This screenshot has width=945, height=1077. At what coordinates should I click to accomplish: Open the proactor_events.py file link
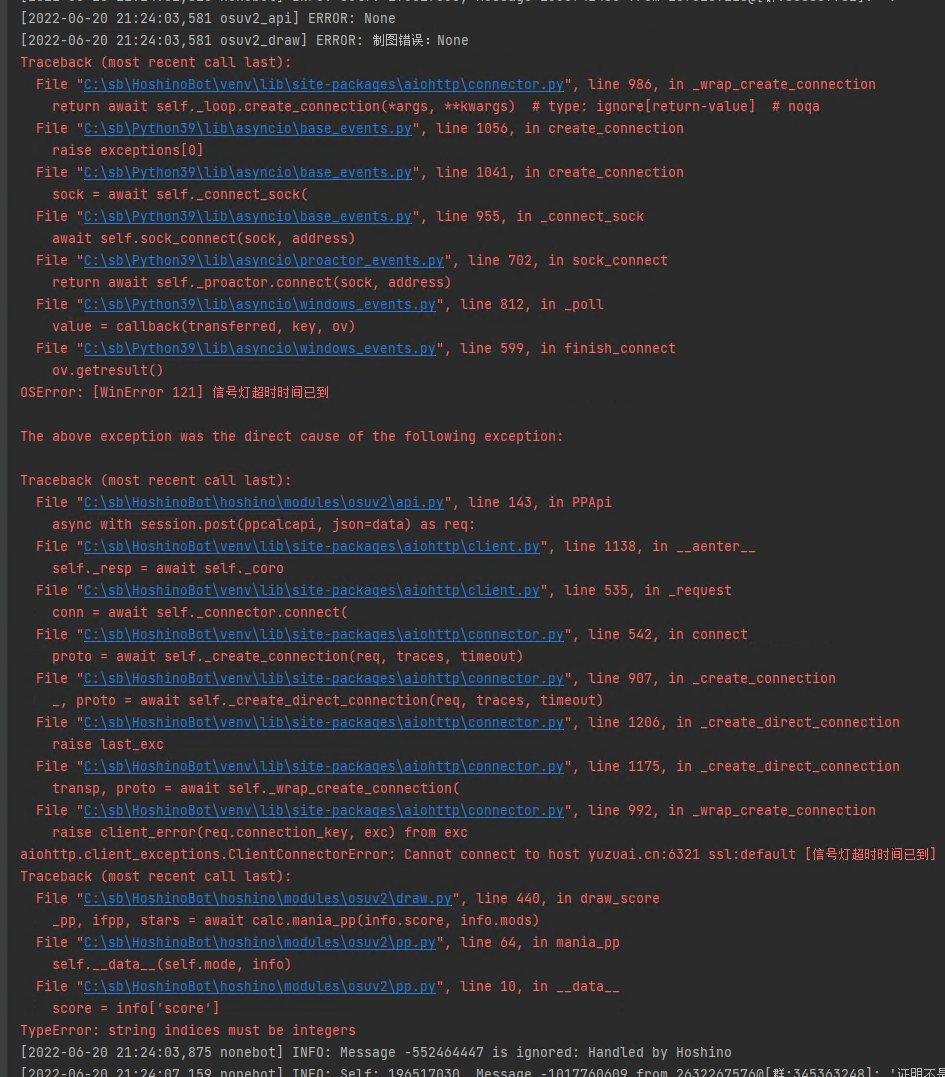pyautogui.click(x=264, y=260)
